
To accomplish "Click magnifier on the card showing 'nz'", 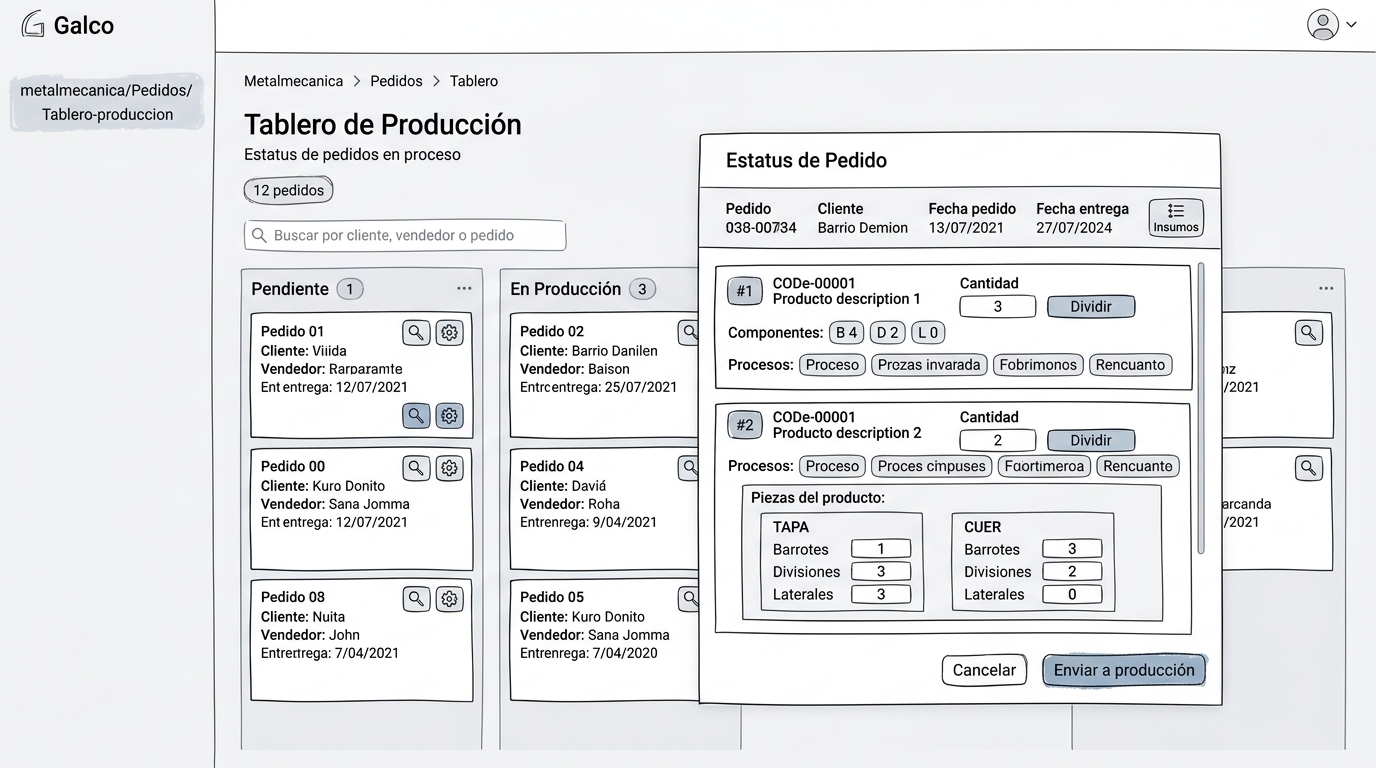I will (1309, 333).
